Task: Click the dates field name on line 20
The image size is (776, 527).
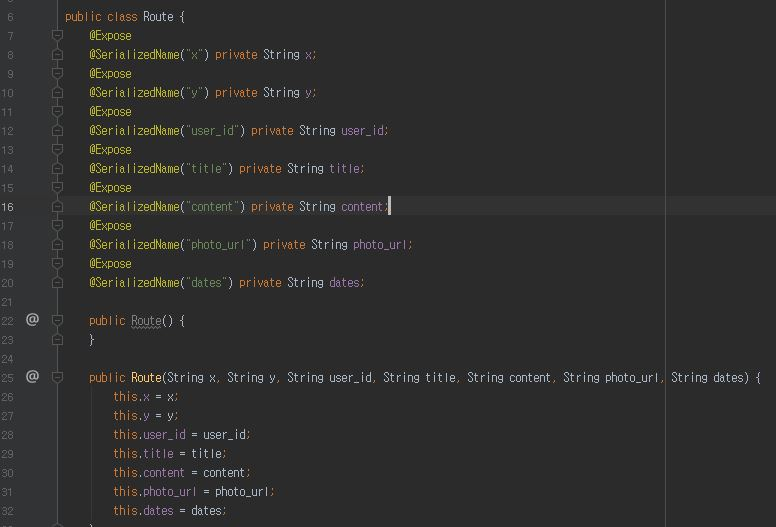Action: coord(344,283)
